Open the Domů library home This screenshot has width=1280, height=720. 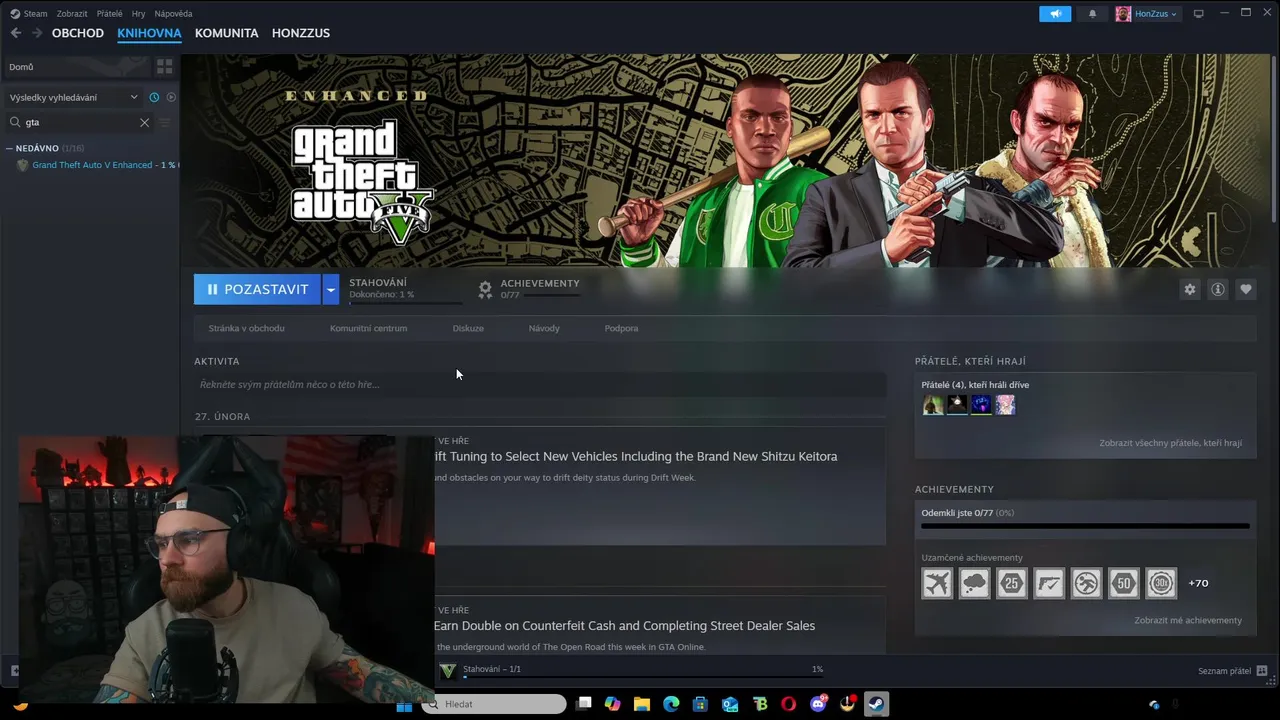[x=75, y=67]
